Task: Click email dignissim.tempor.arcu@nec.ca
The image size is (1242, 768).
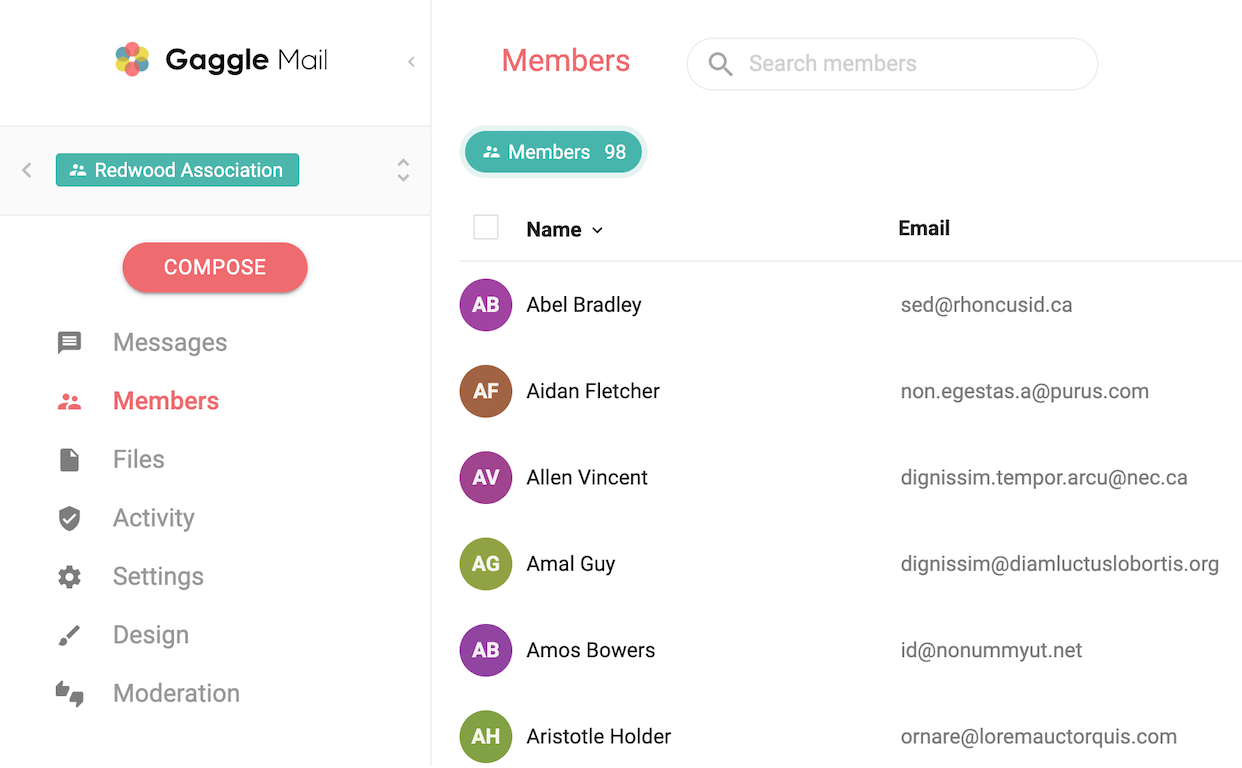Action: coord(1044,478)
